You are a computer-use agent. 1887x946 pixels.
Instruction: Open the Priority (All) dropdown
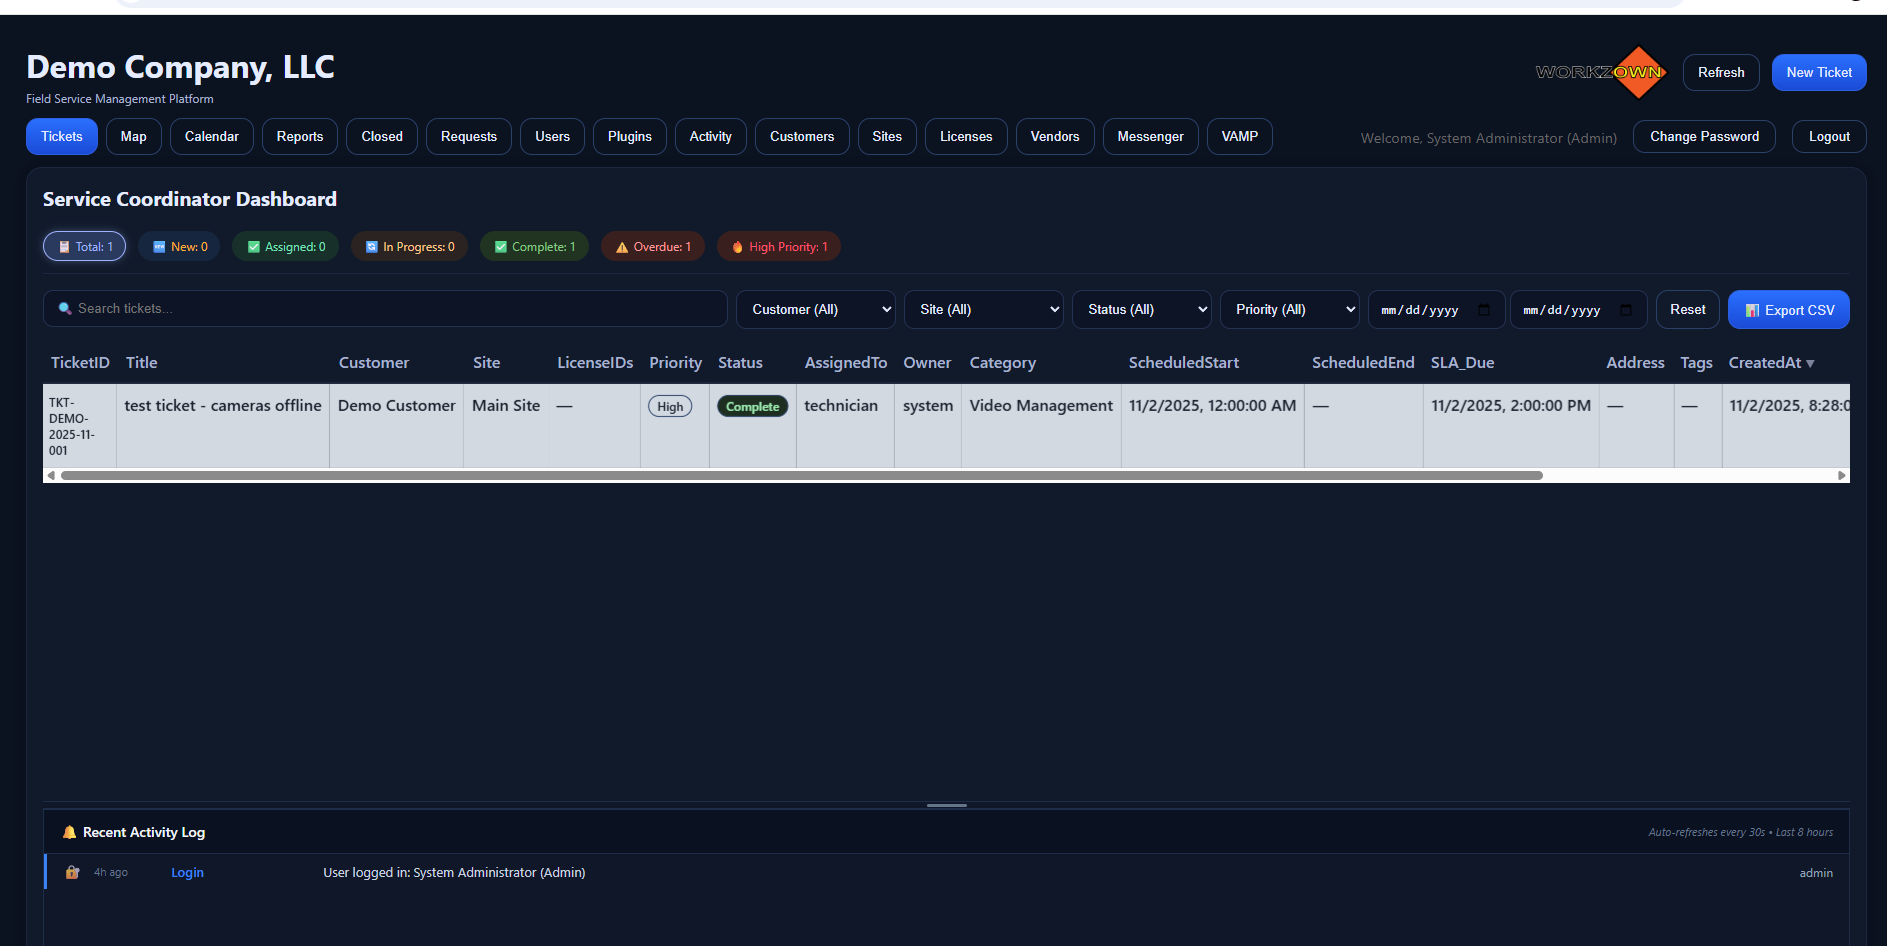coord(1289,310)
